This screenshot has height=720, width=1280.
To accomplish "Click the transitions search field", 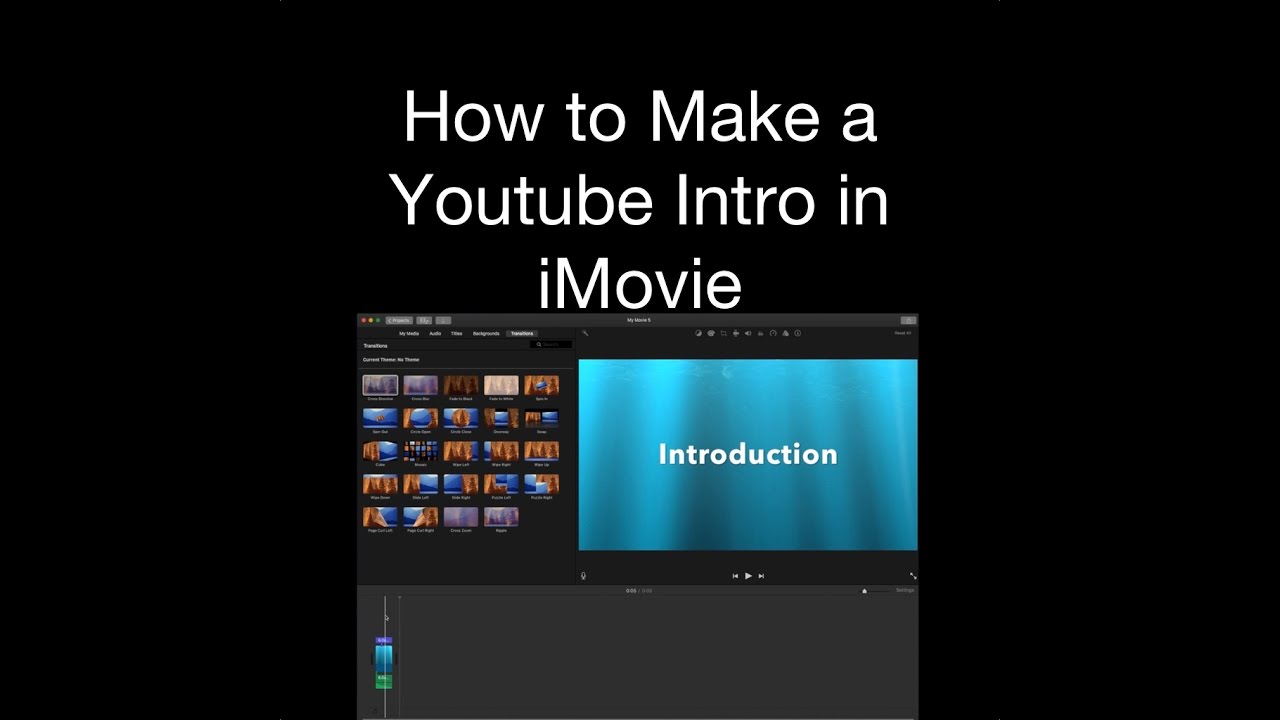I will [551, 344].
